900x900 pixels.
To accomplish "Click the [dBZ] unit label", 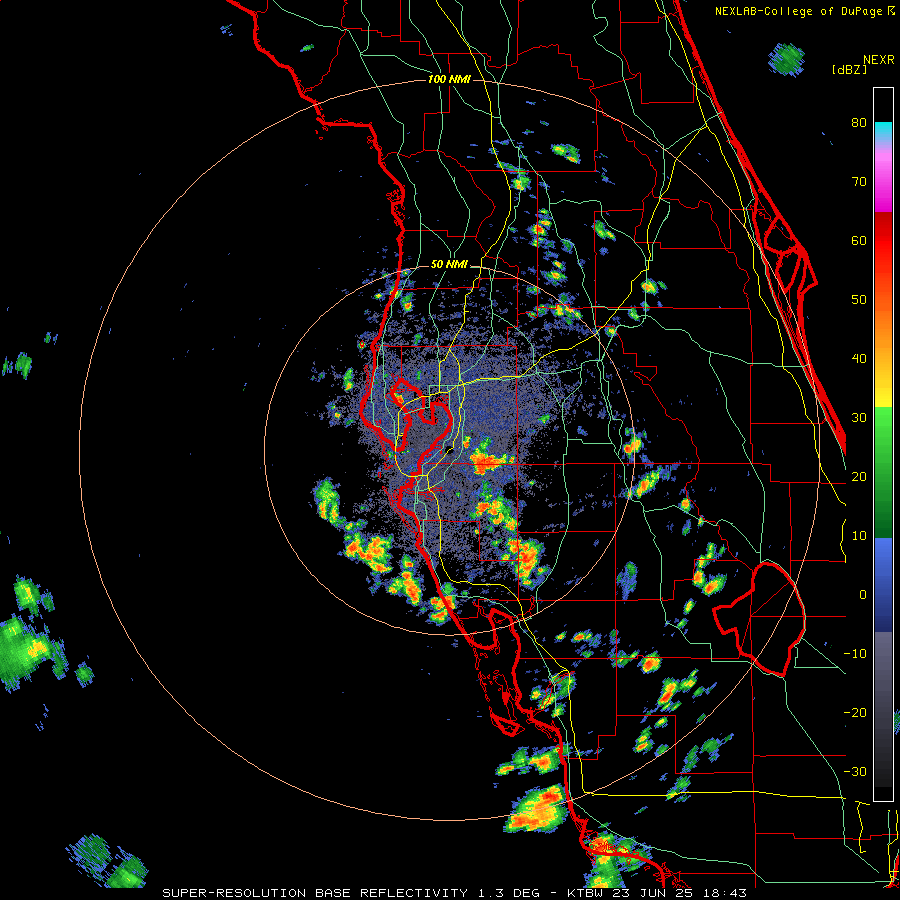I will point(849,69).
